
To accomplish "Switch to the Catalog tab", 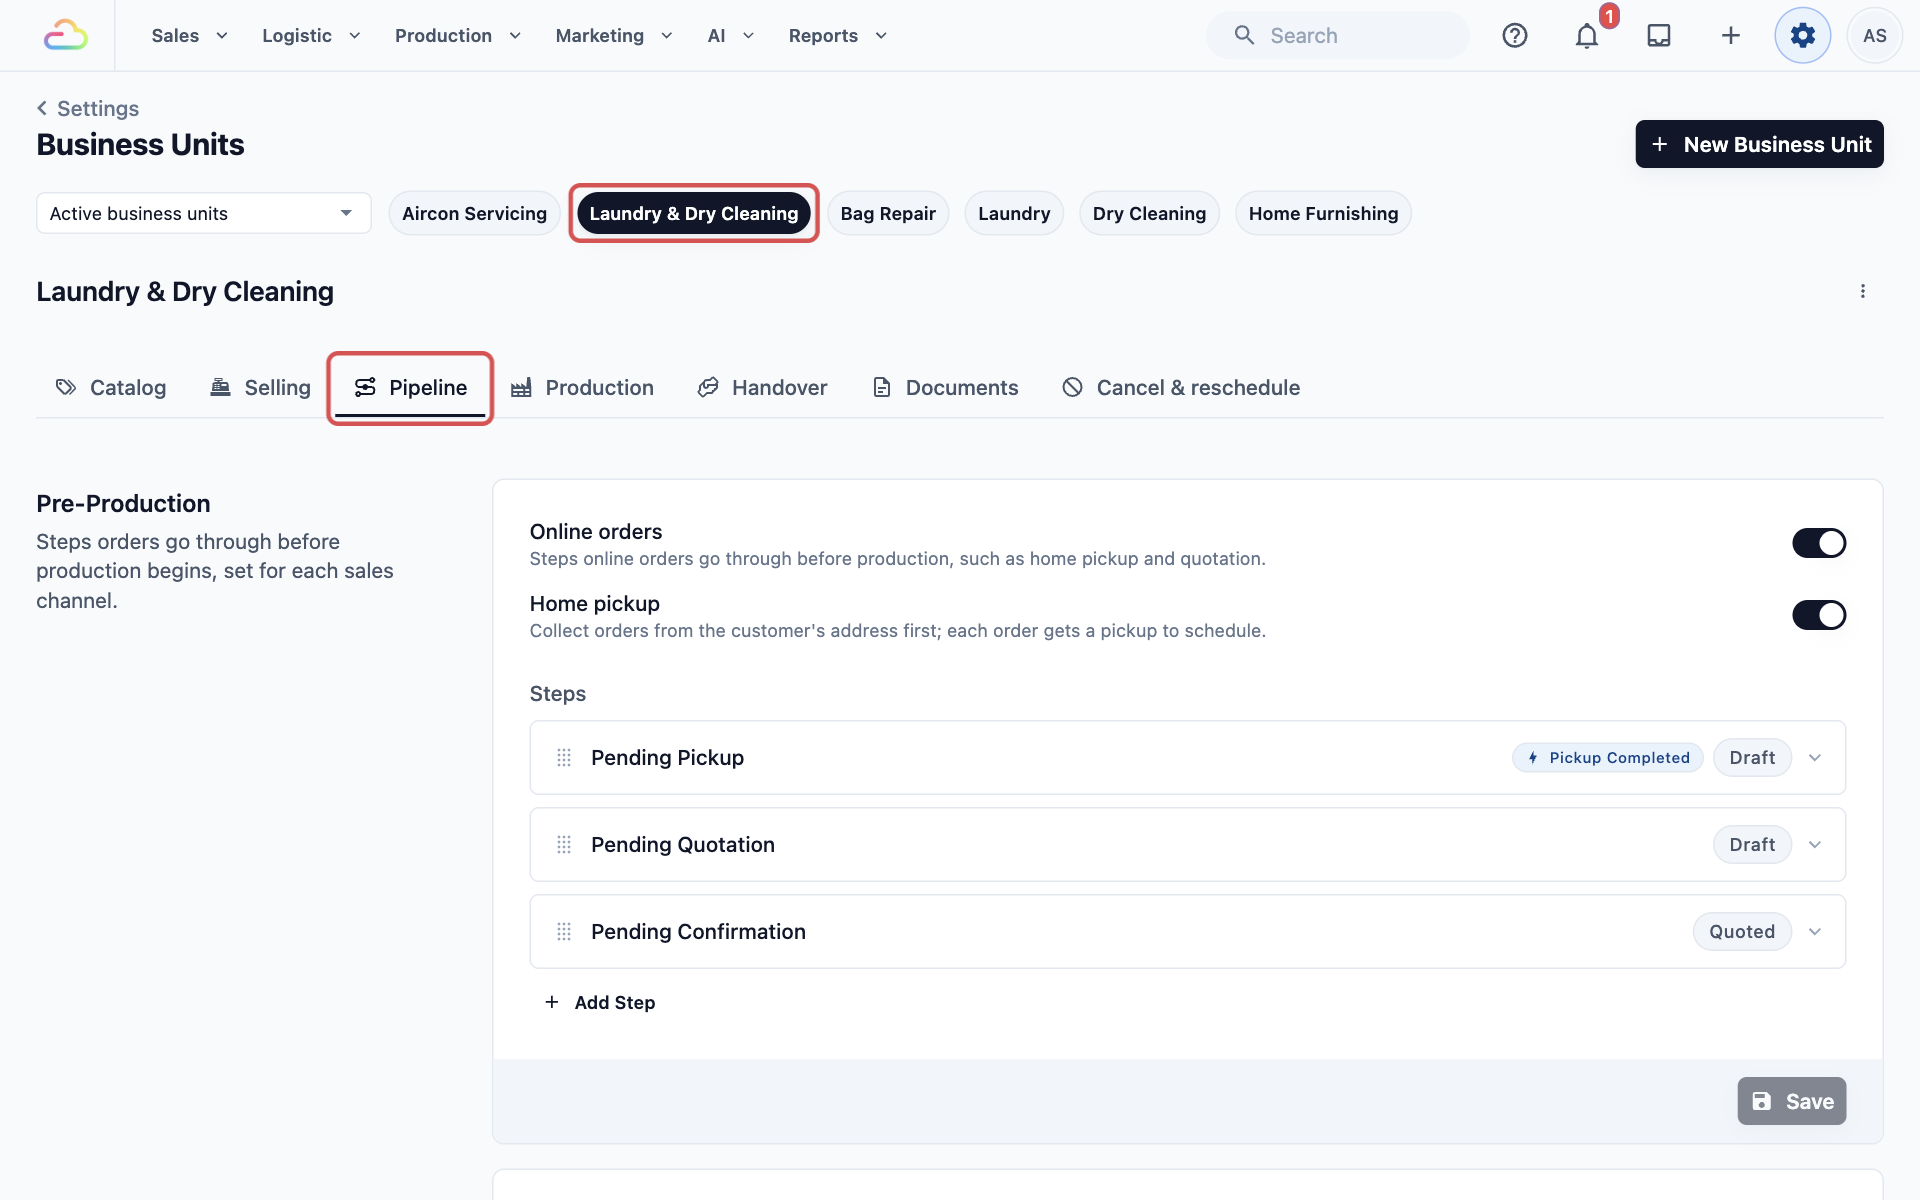I will (111, 387).
